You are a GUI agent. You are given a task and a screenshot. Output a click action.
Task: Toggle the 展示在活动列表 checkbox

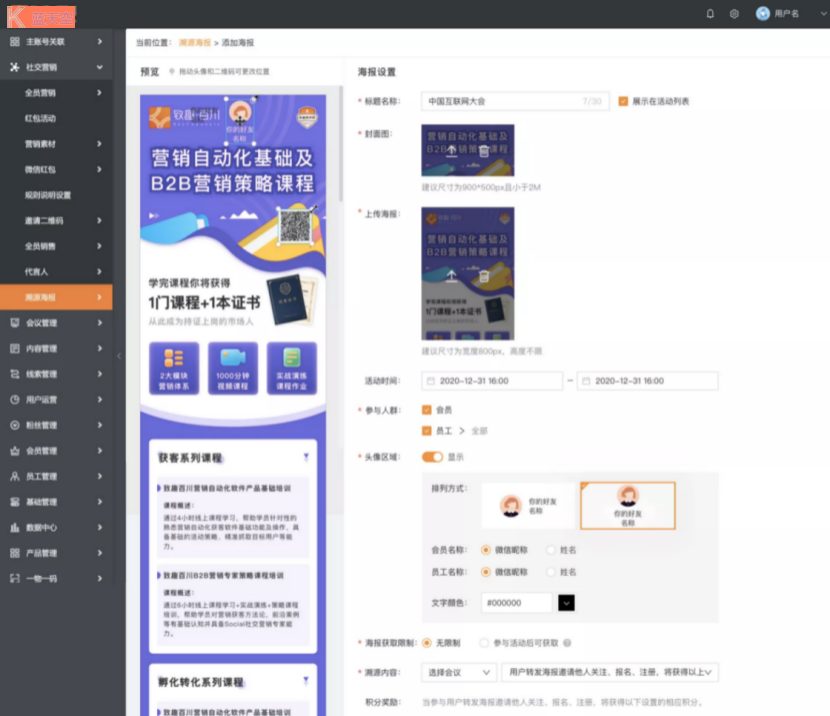click(623, 101)
